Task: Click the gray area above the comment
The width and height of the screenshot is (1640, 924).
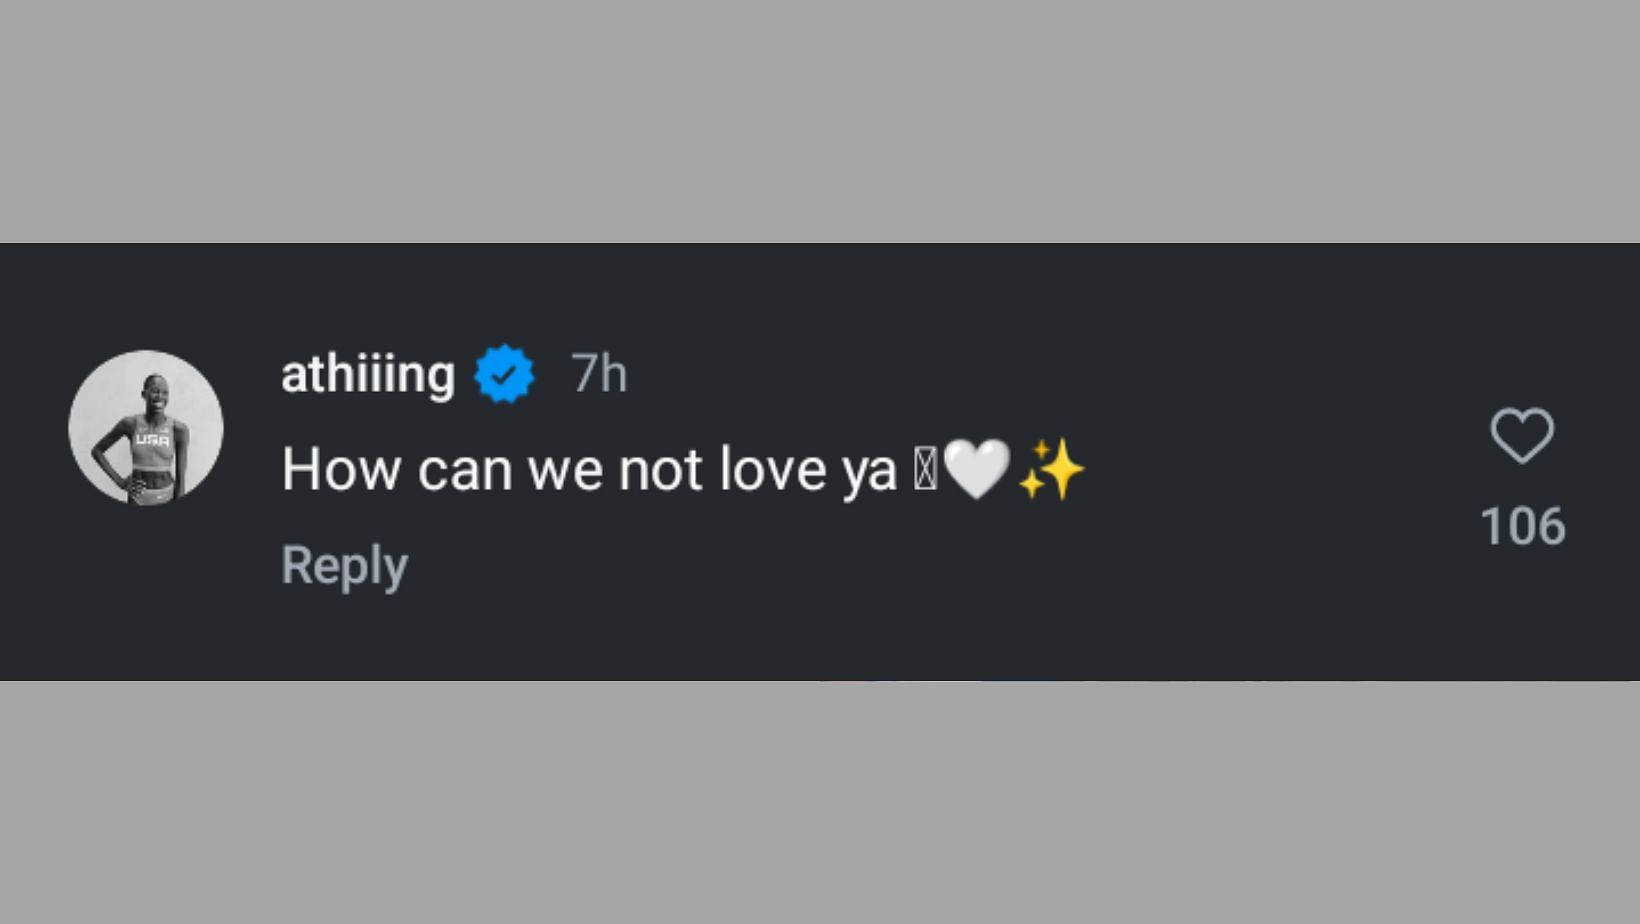Action: tap(820, 120)
